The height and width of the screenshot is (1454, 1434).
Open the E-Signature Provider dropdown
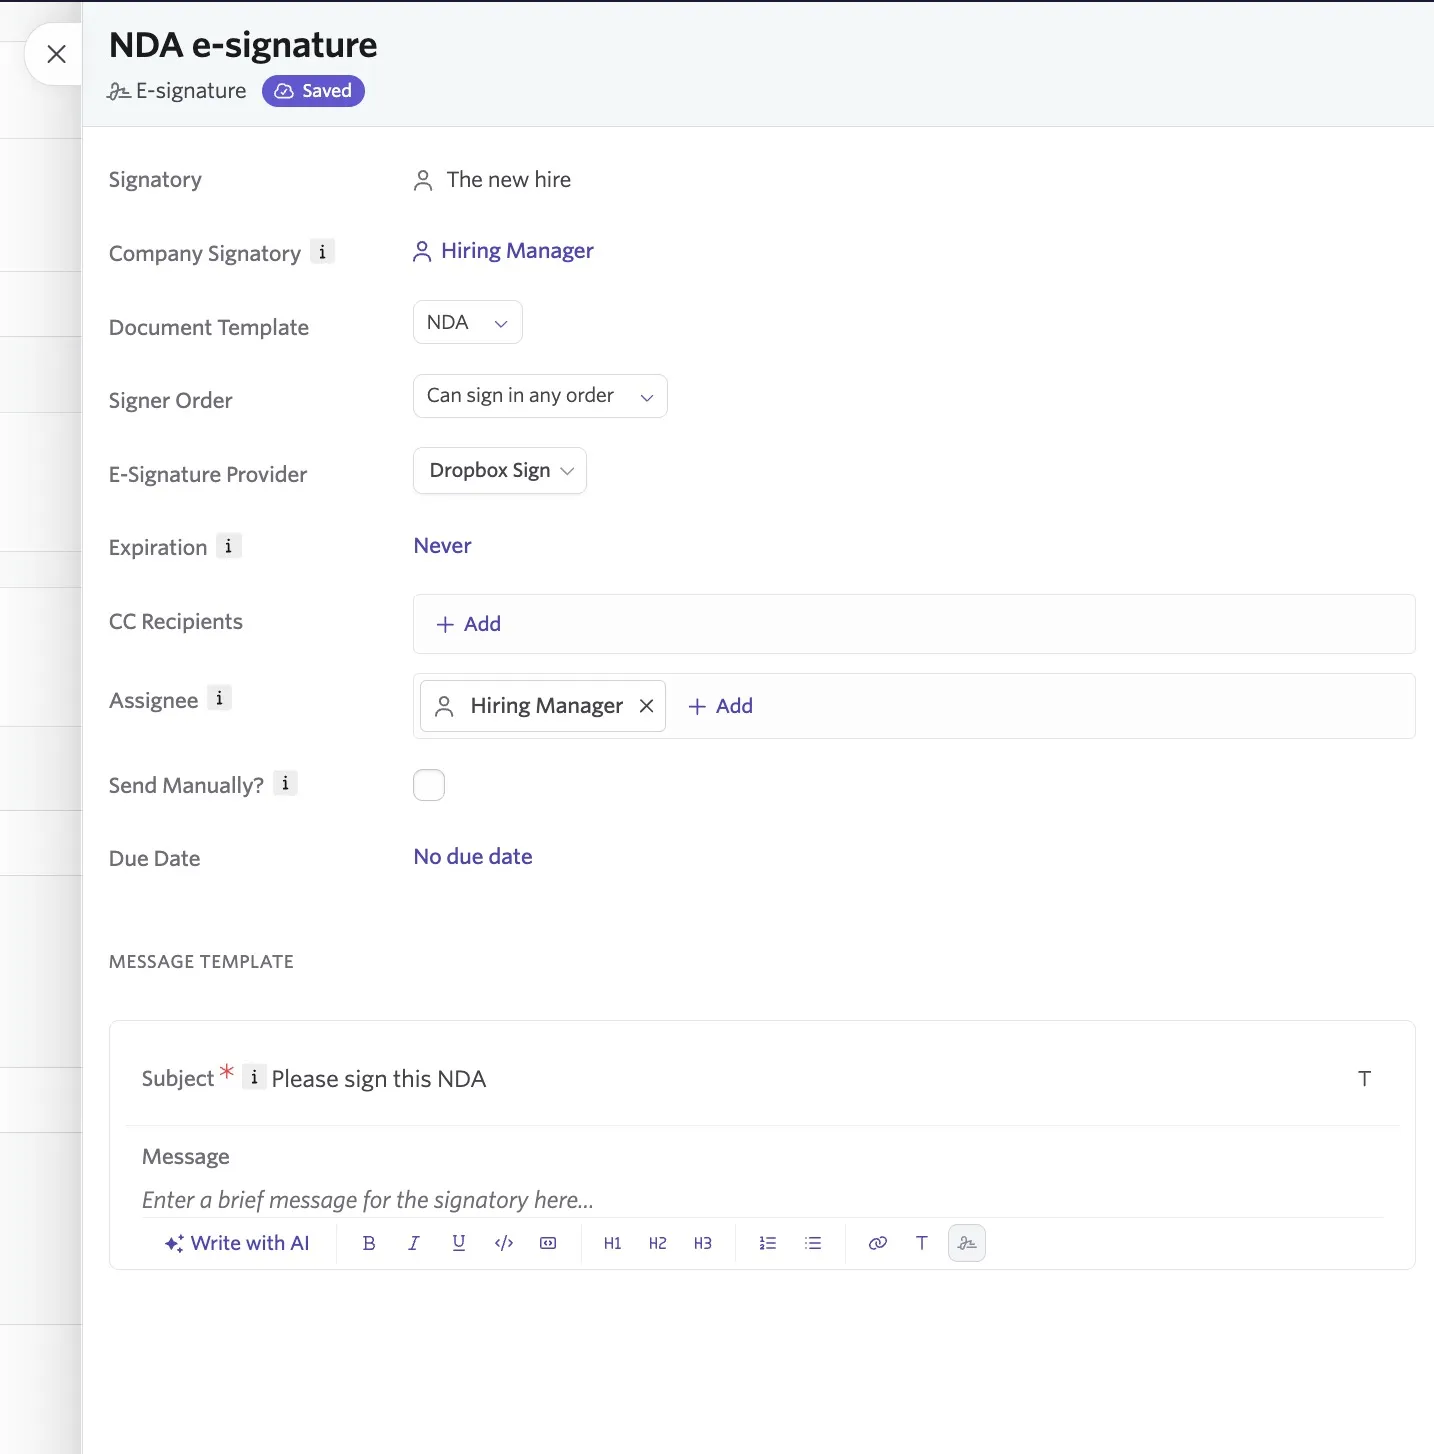[x=500, y=470]
